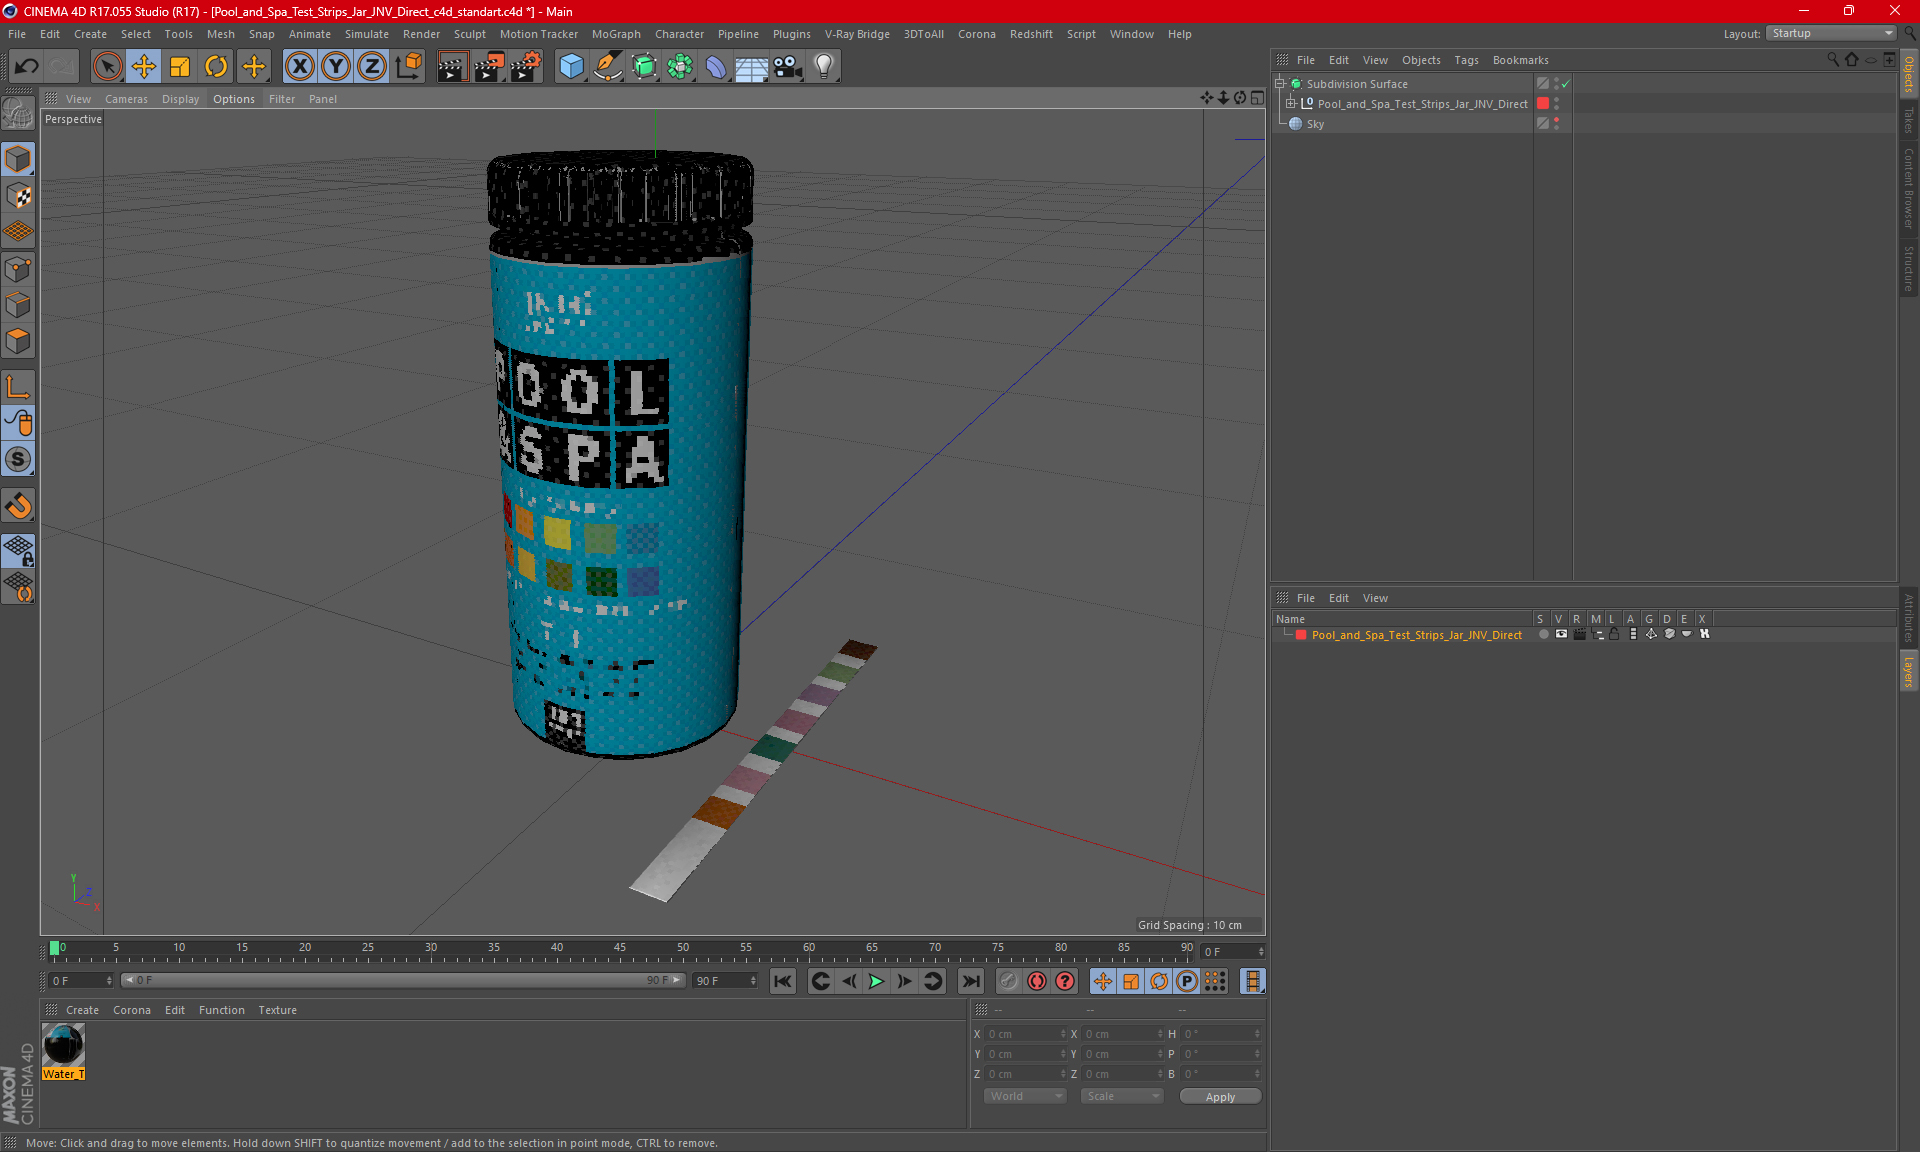Toggle layer visibility eye in Layers panel

pyautogui.click(x=1561, y=634)
